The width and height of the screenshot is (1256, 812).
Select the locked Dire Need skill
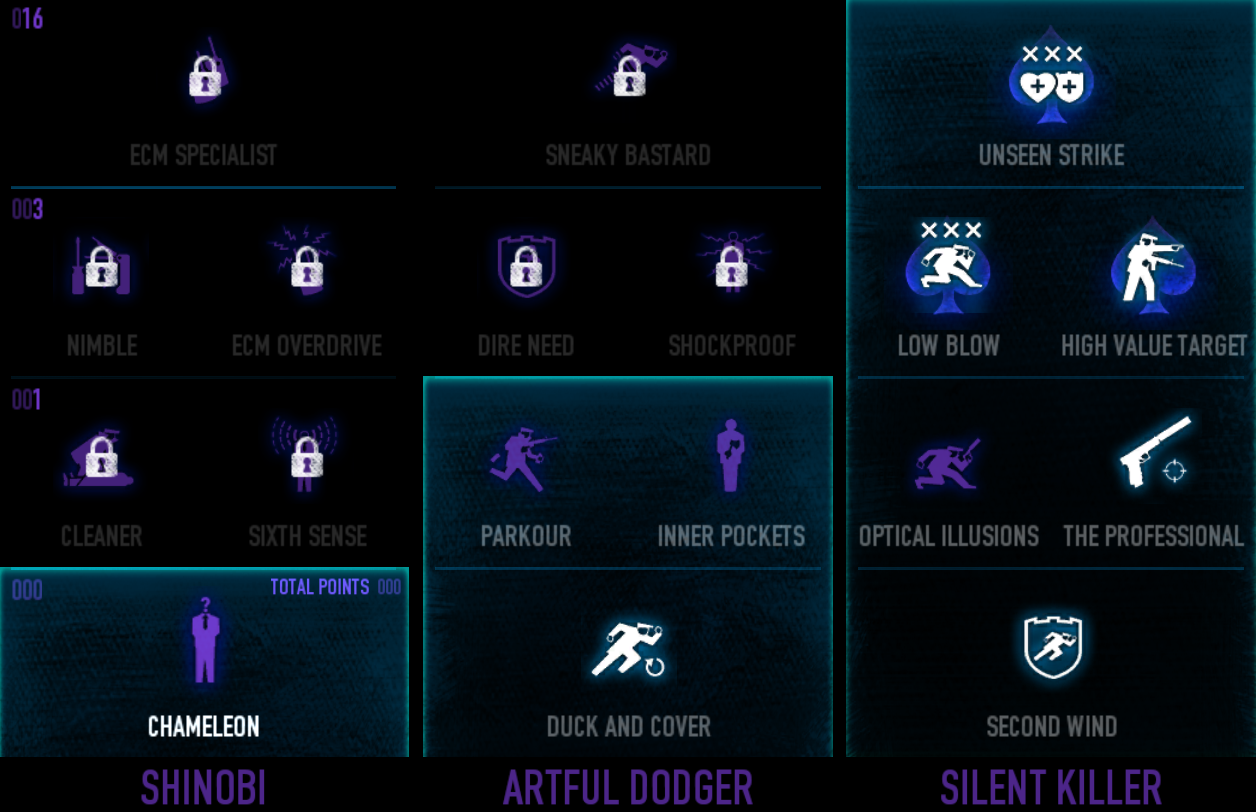tap(526, 266)
